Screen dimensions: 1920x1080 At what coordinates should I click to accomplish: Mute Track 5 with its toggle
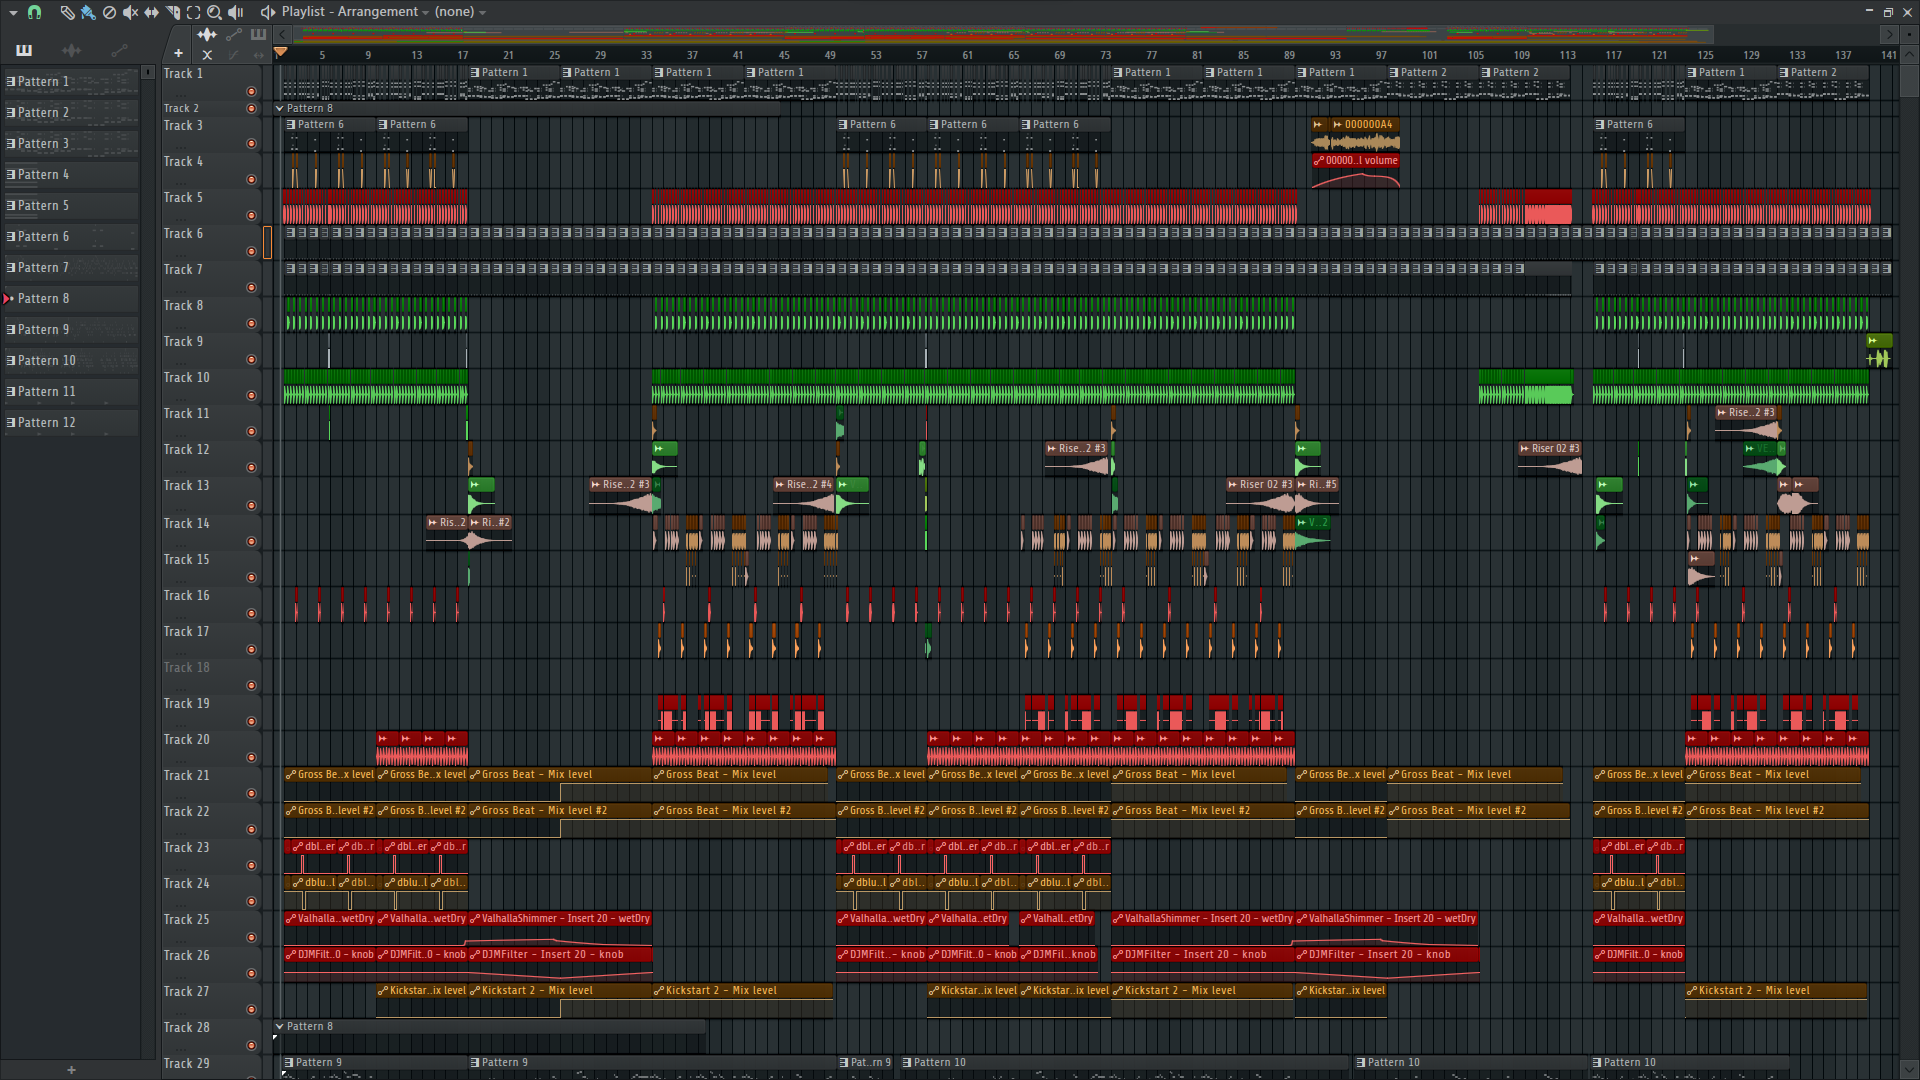pos(251,215)
